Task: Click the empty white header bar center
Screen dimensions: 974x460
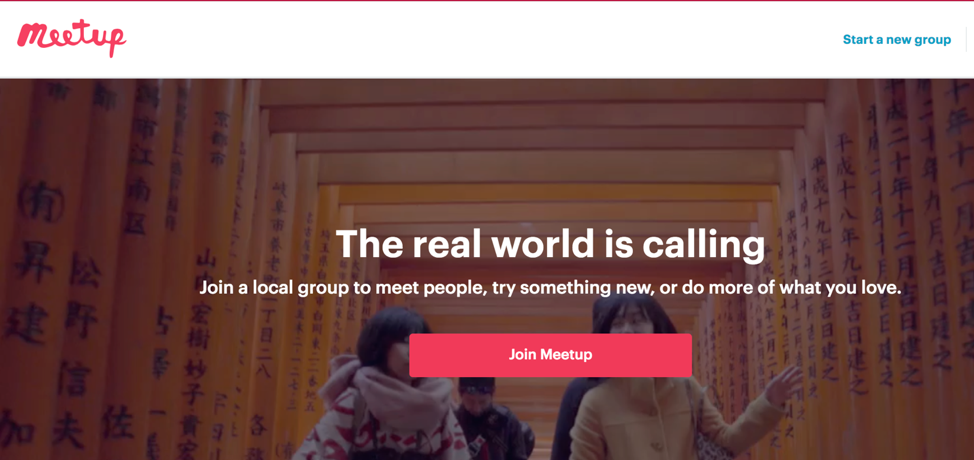Action: (485, 40)
